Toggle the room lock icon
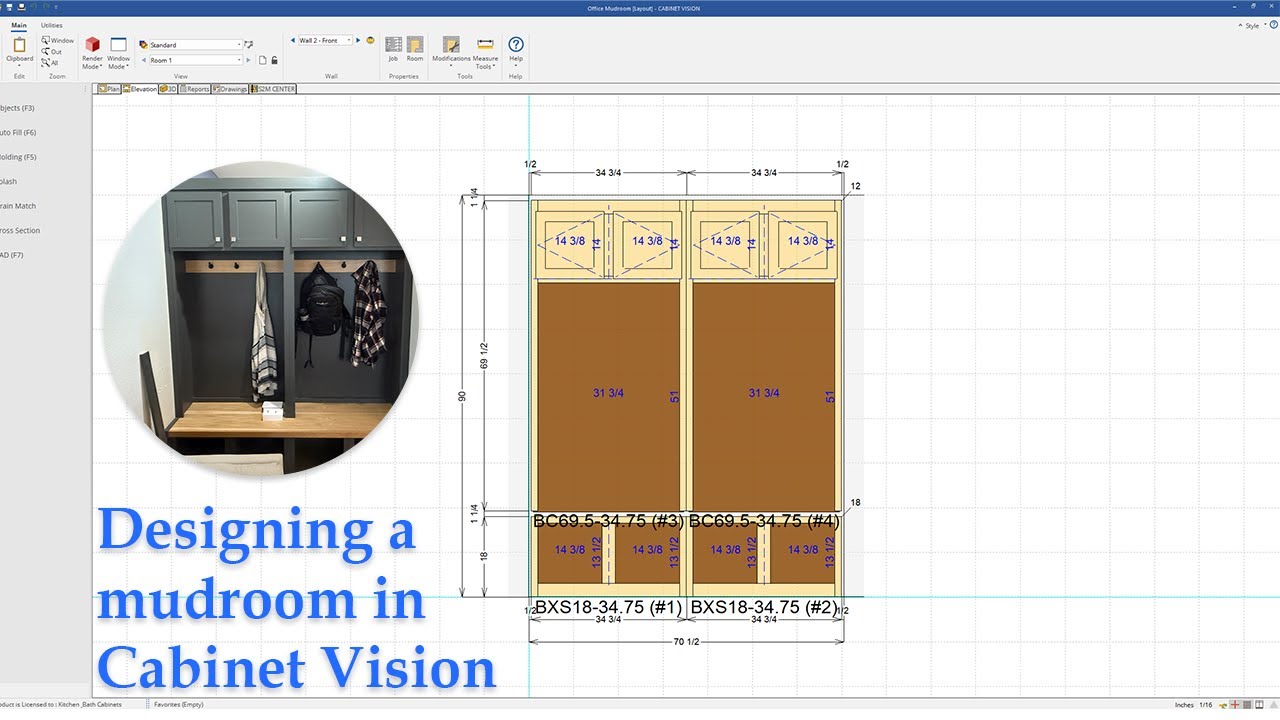This screenshot has width=1280, height=720. coord(274,60)
